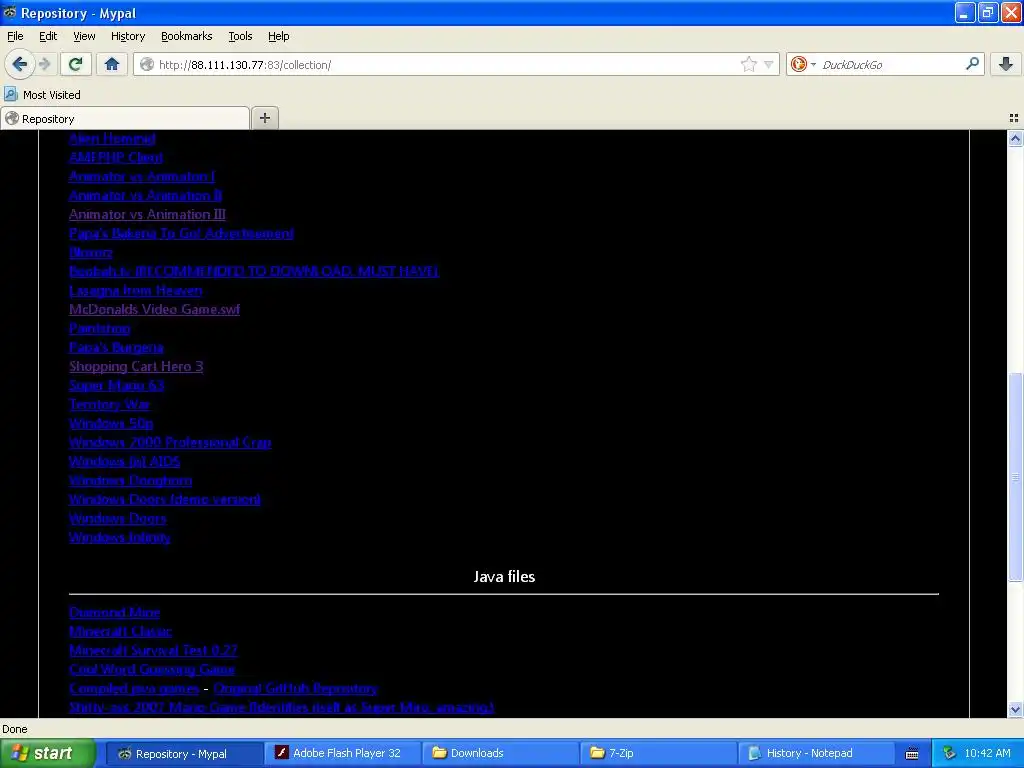Screen dimensions: 1024x768
Task: Open the Windows Start menu
Action: (x=47, y=753)
